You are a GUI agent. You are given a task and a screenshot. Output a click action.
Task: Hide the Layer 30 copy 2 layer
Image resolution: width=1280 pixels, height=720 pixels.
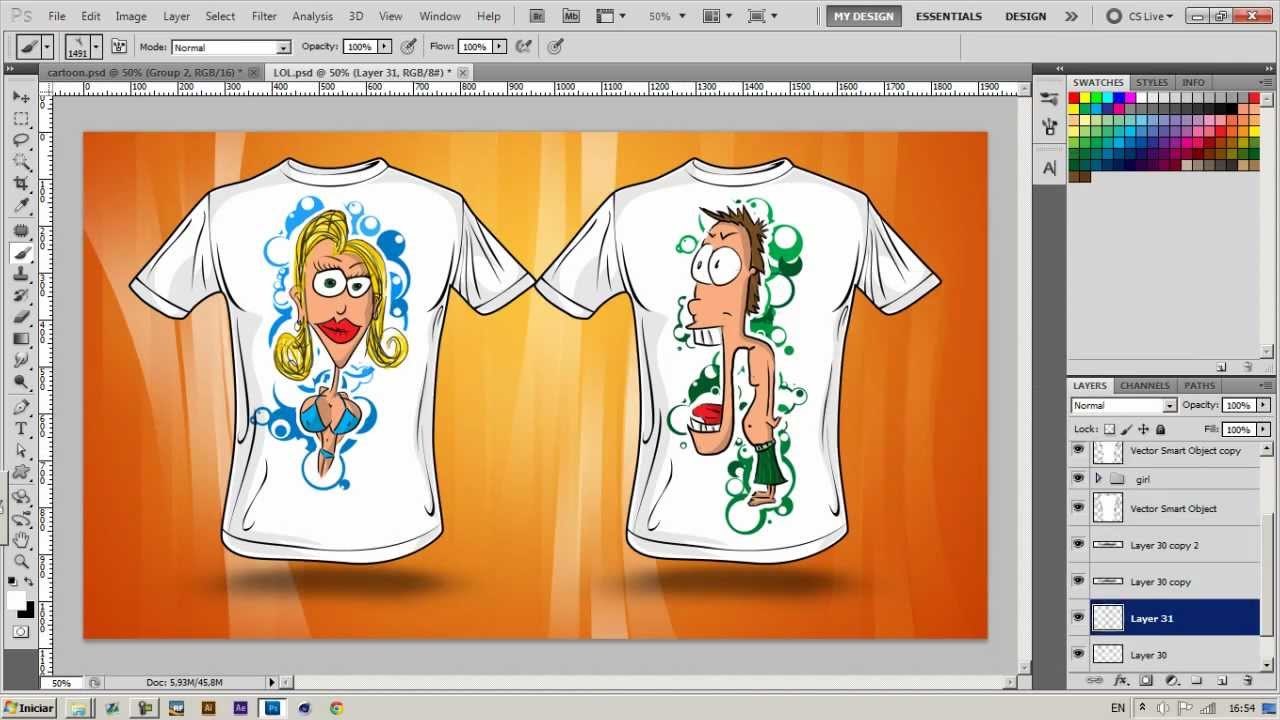click(1078, 545)
